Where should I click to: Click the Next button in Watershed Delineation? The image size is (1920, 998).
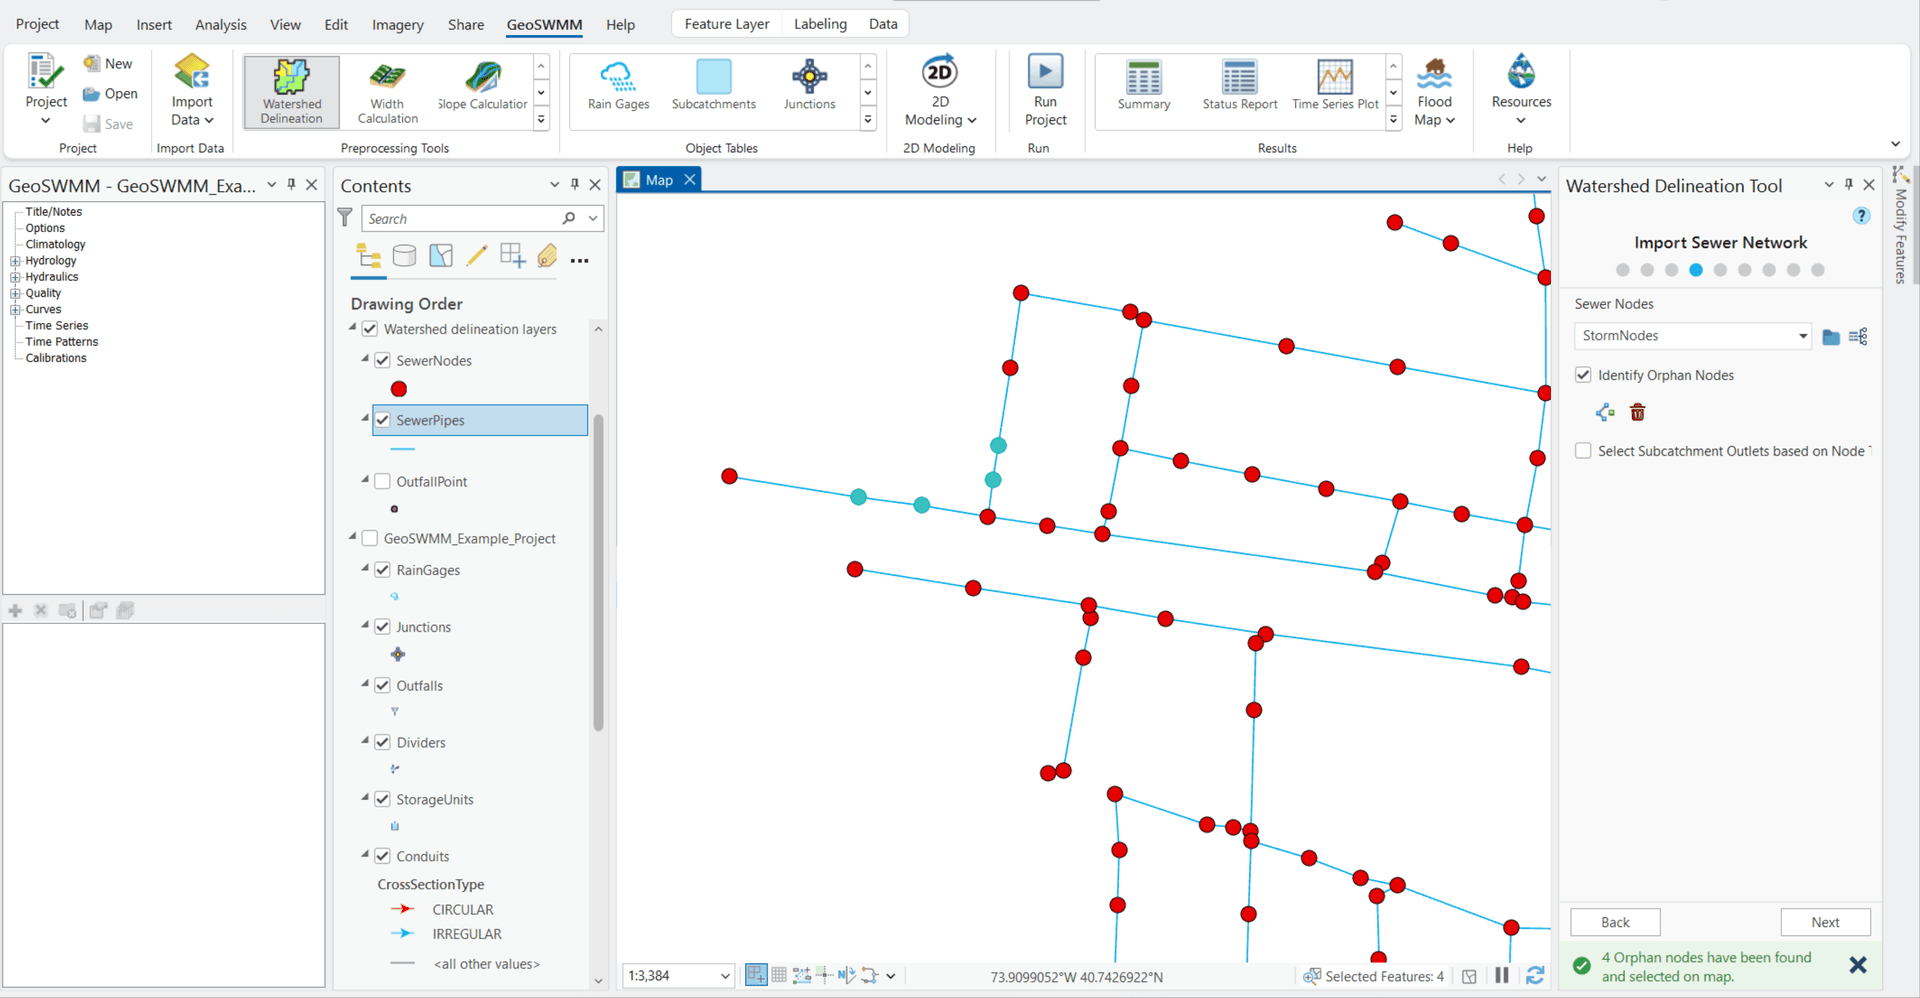(x=1825, y=921)
